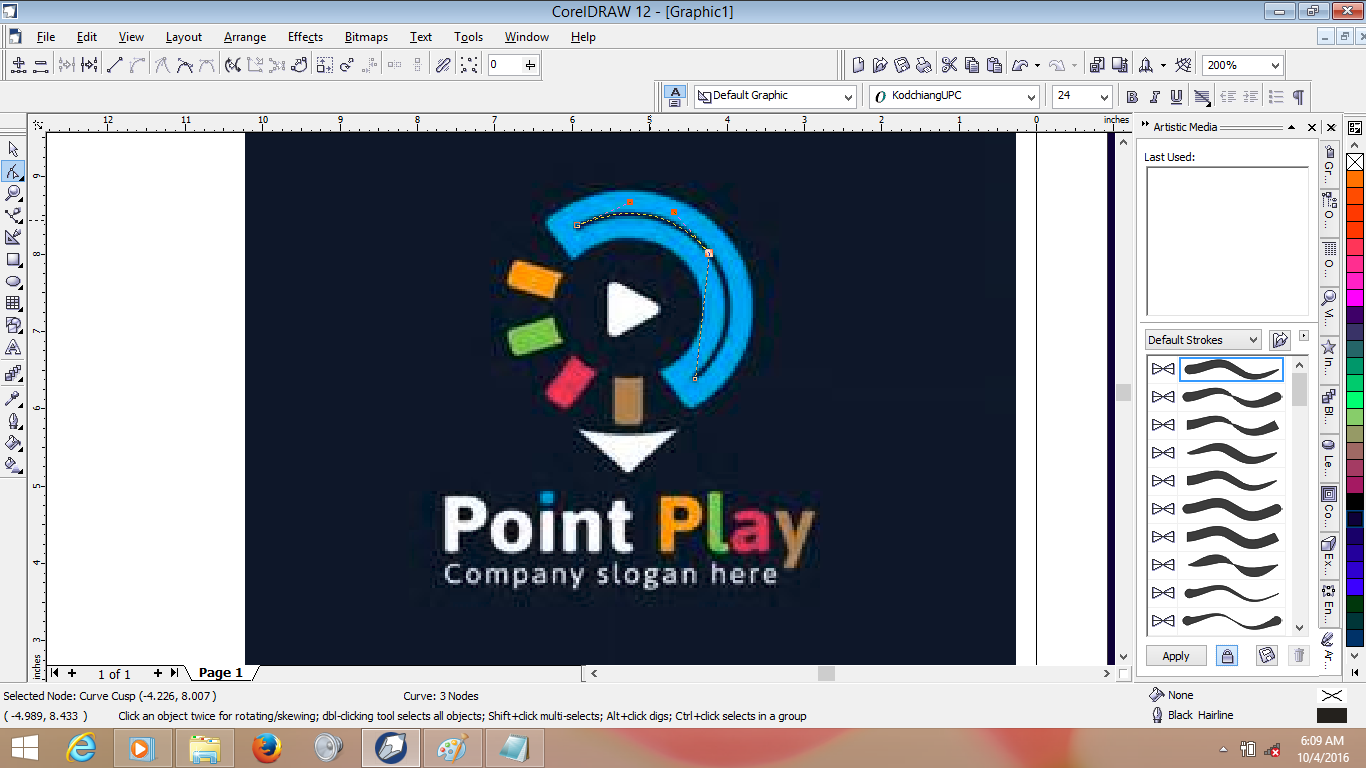Click the Select All Nodes icon
Image resolution: width=1366 pixels, height=768 pixels.
click(469, 65)
